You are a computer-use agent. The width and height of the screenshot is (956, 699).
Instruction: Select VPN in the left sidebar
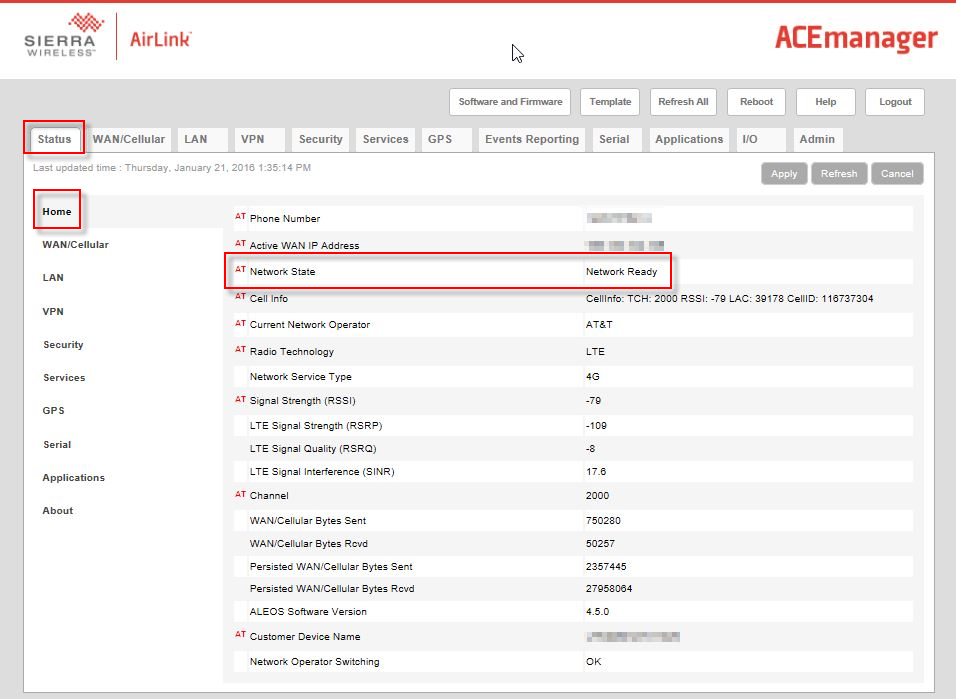53,311
